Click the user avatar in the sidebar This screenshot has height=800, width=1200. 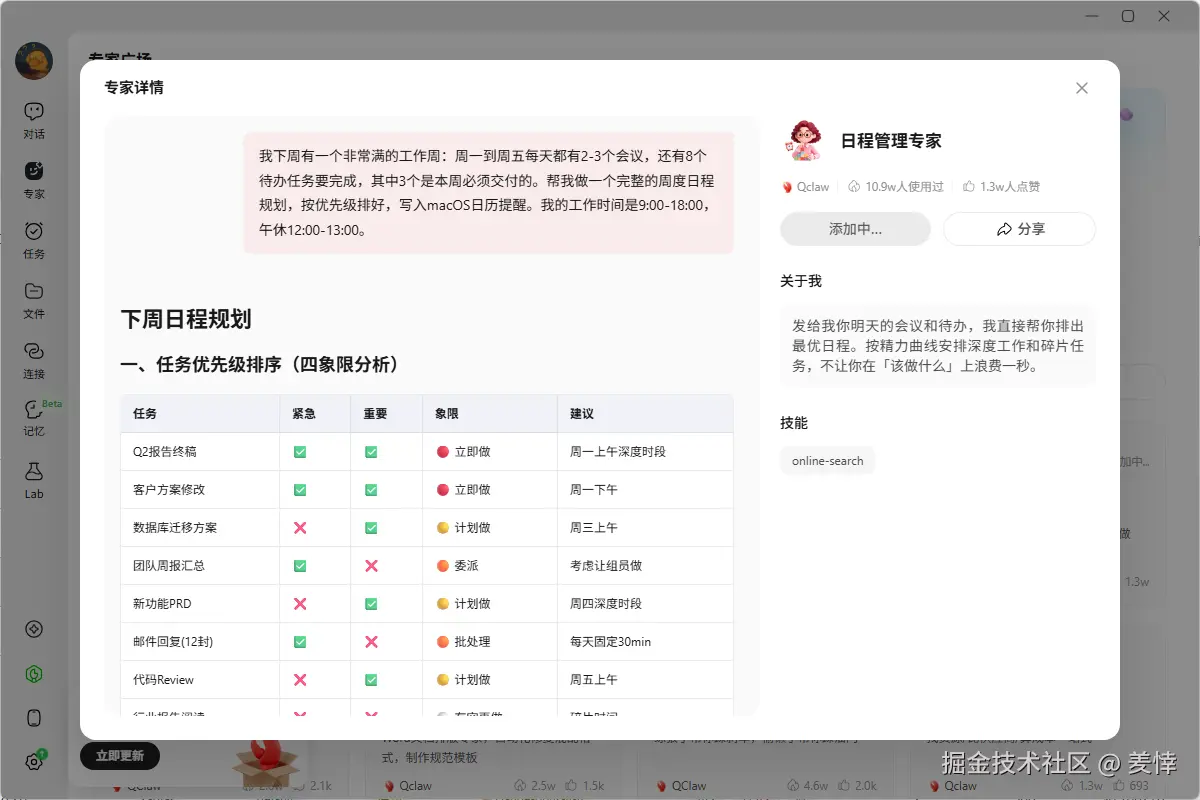(x=34, y=61)
